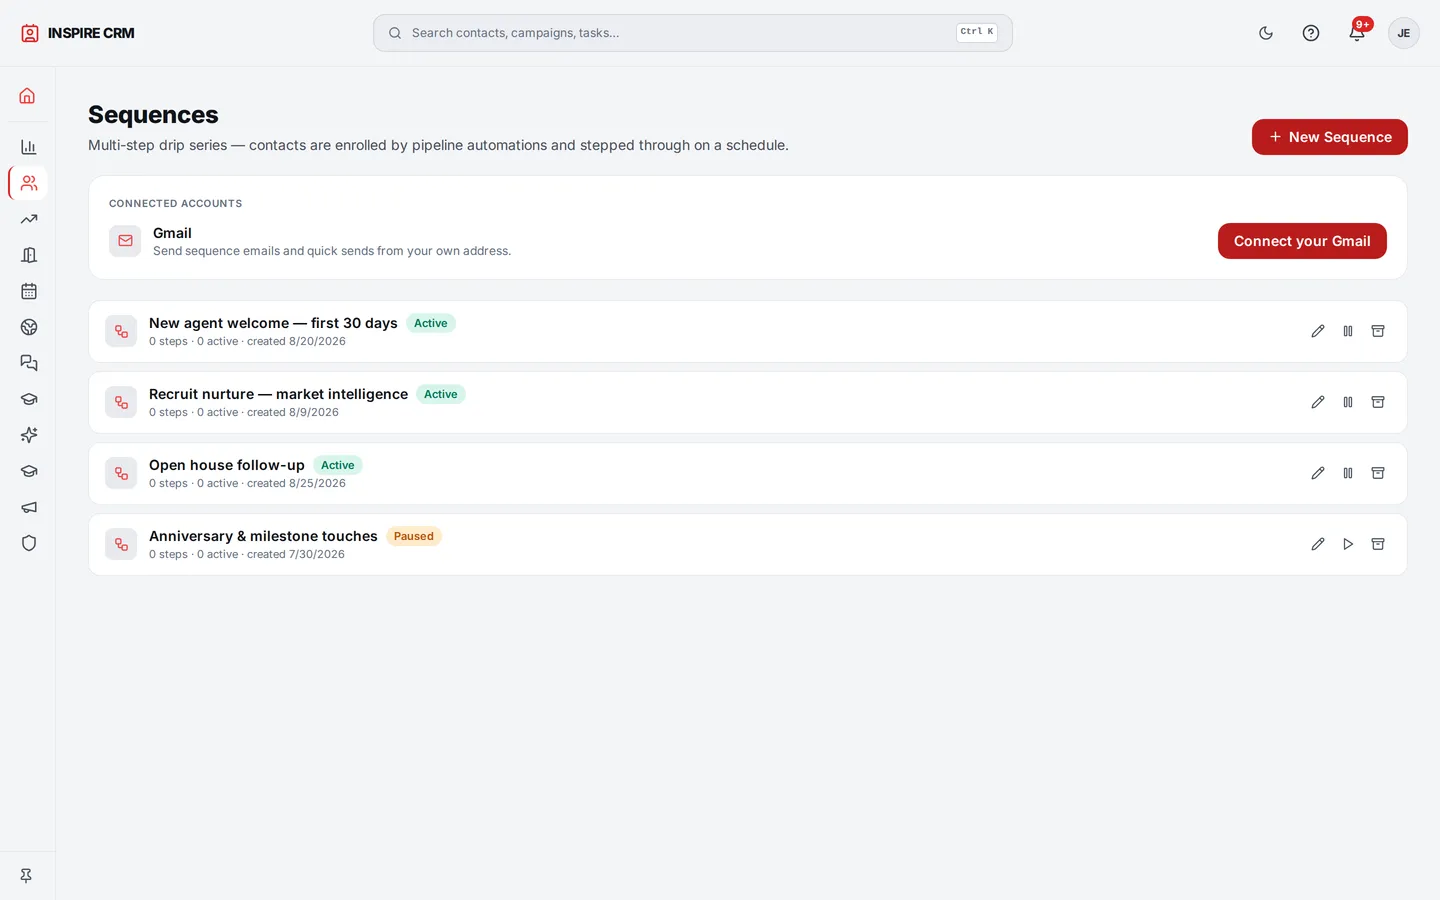Edit the Open house follow-up sequence
This screenshot has width=1440, height=900.
tap(1318, 473)
